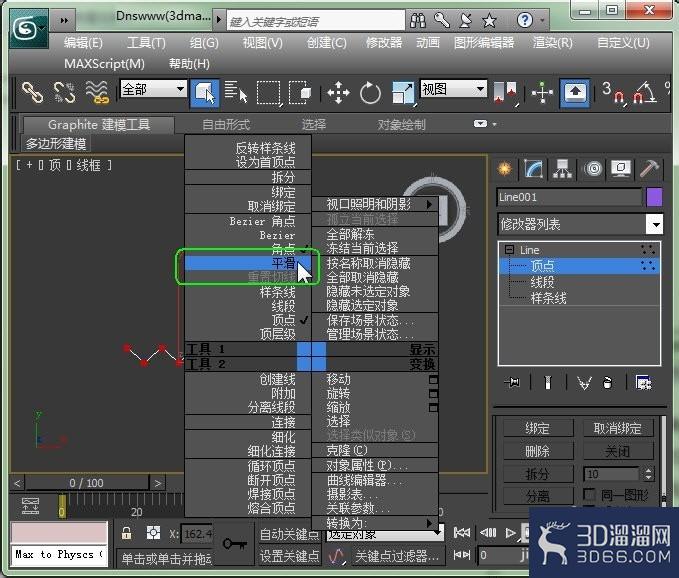The height and width of the screenshot is (578, 679).
Task: Collapse the Line modifier stack tree
Action: (510, 249)
